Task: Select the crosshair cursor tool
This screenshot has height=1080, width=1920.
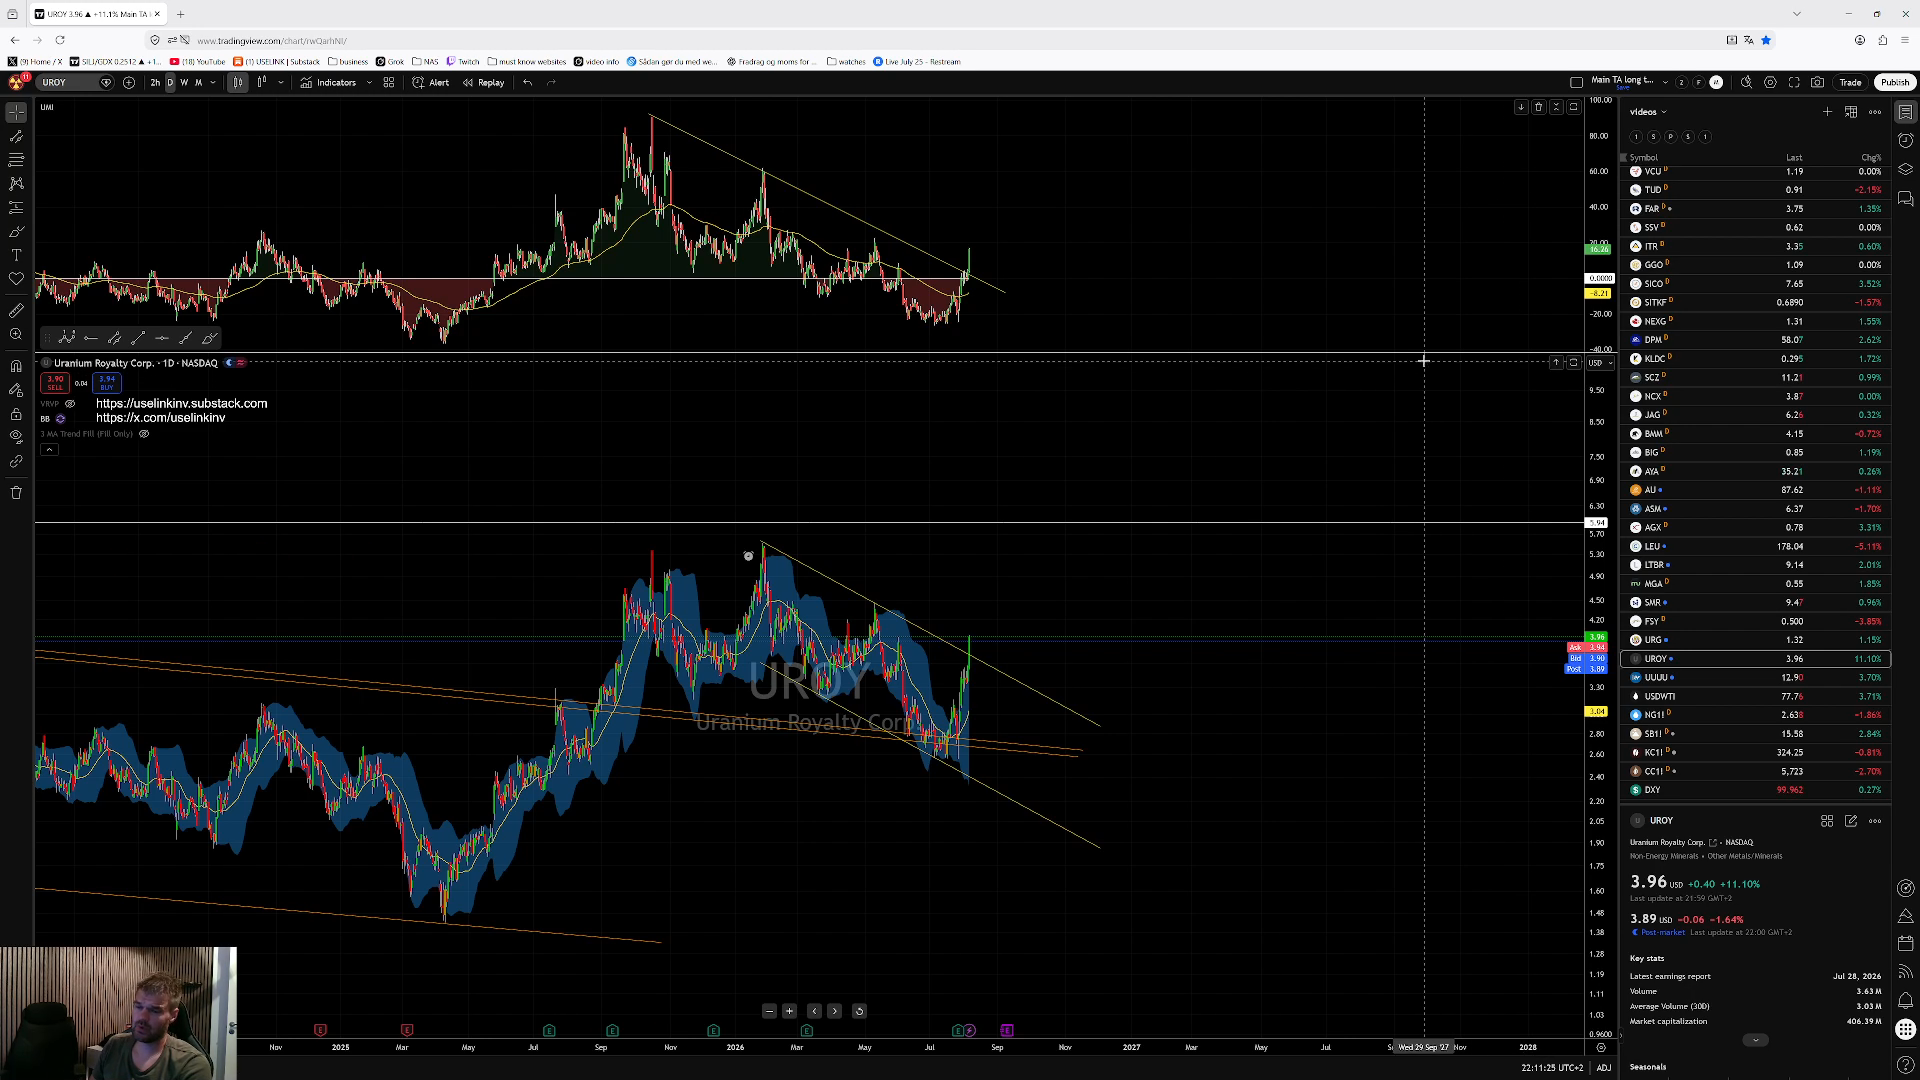Action: click(16, 112)
